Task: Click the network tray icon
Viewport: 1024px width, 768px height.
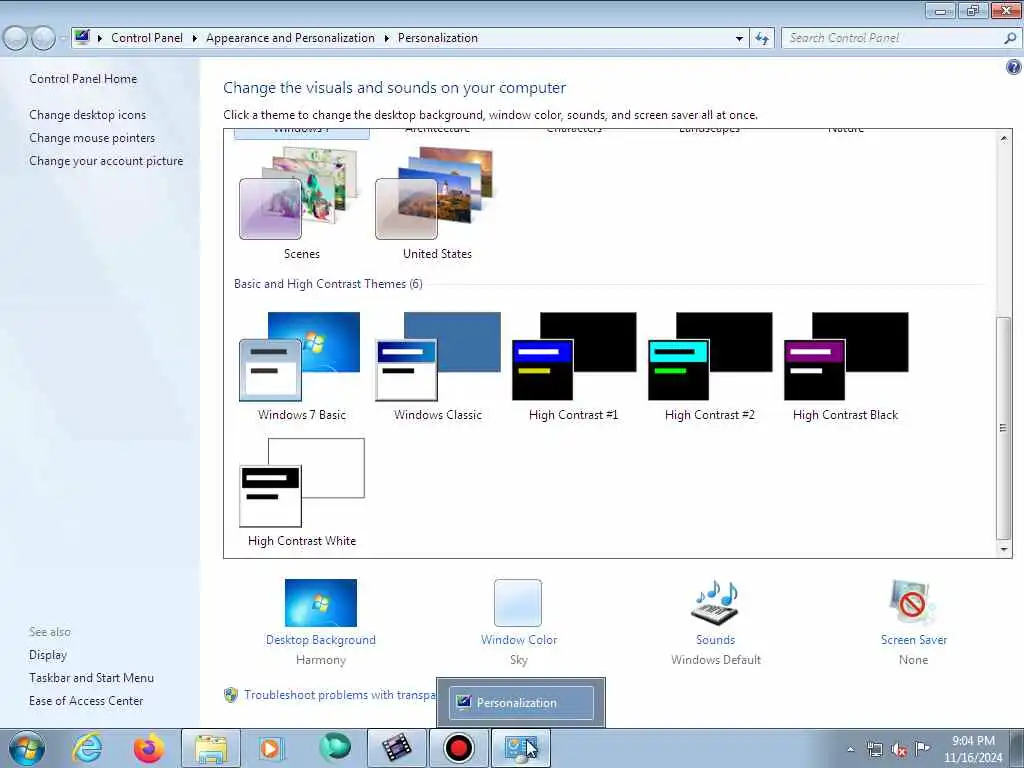Action: click(x=874, y=749)
